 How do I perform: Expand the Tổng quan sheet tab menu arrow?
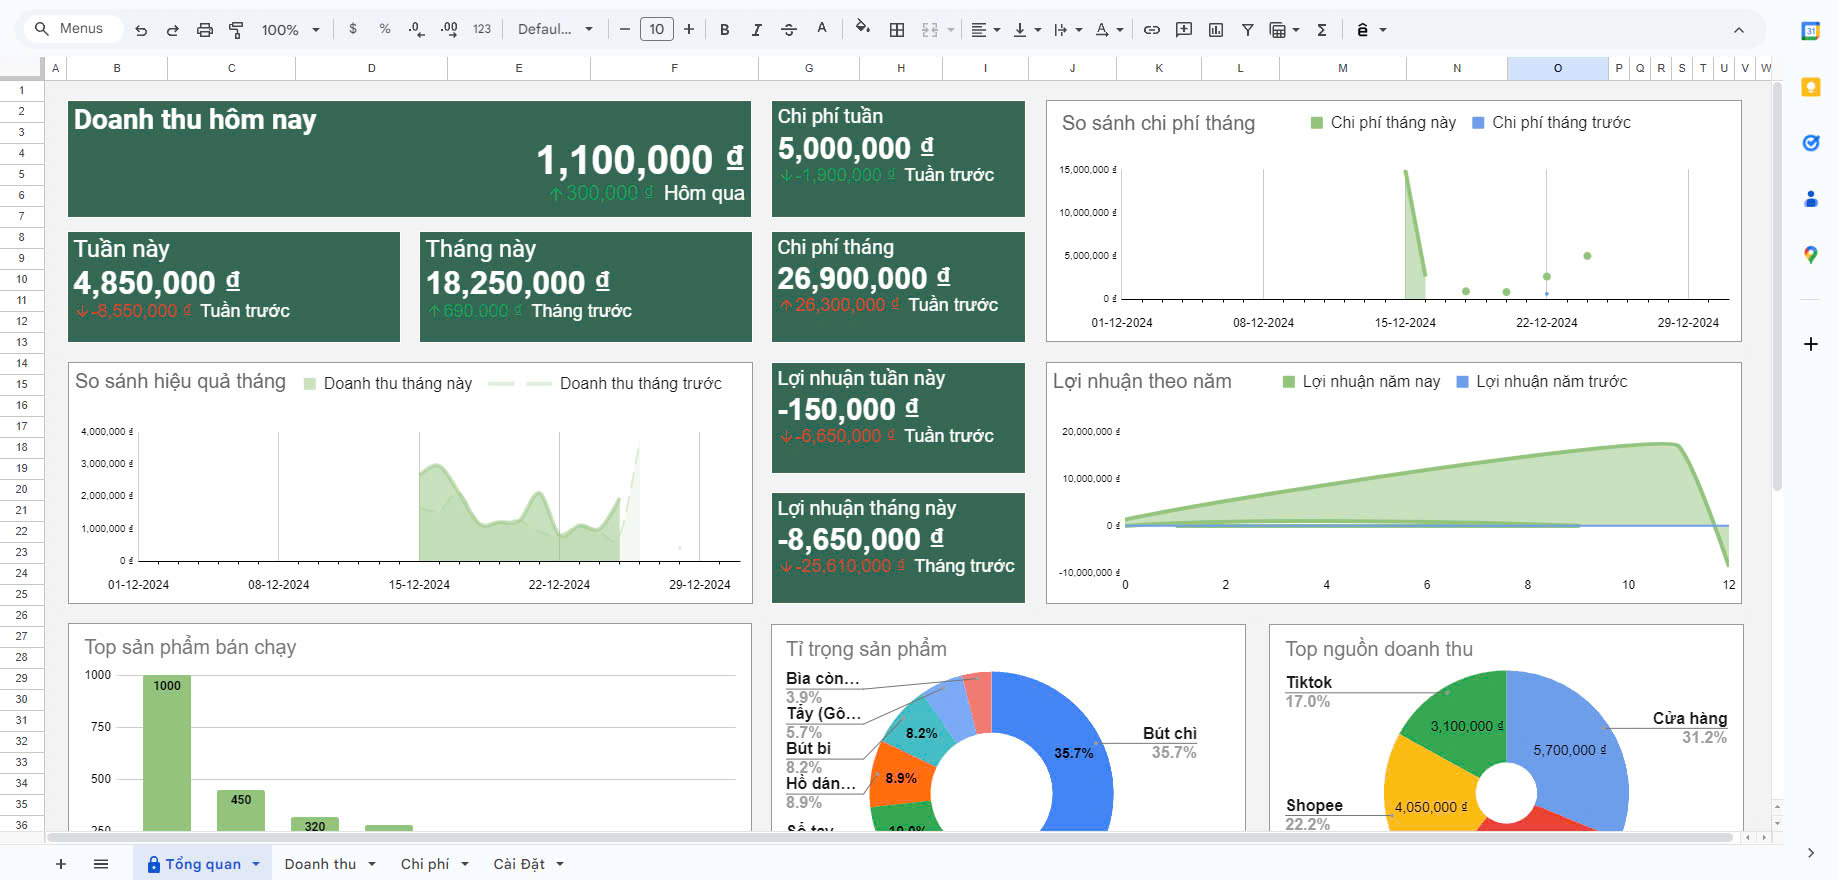point(256,864)
